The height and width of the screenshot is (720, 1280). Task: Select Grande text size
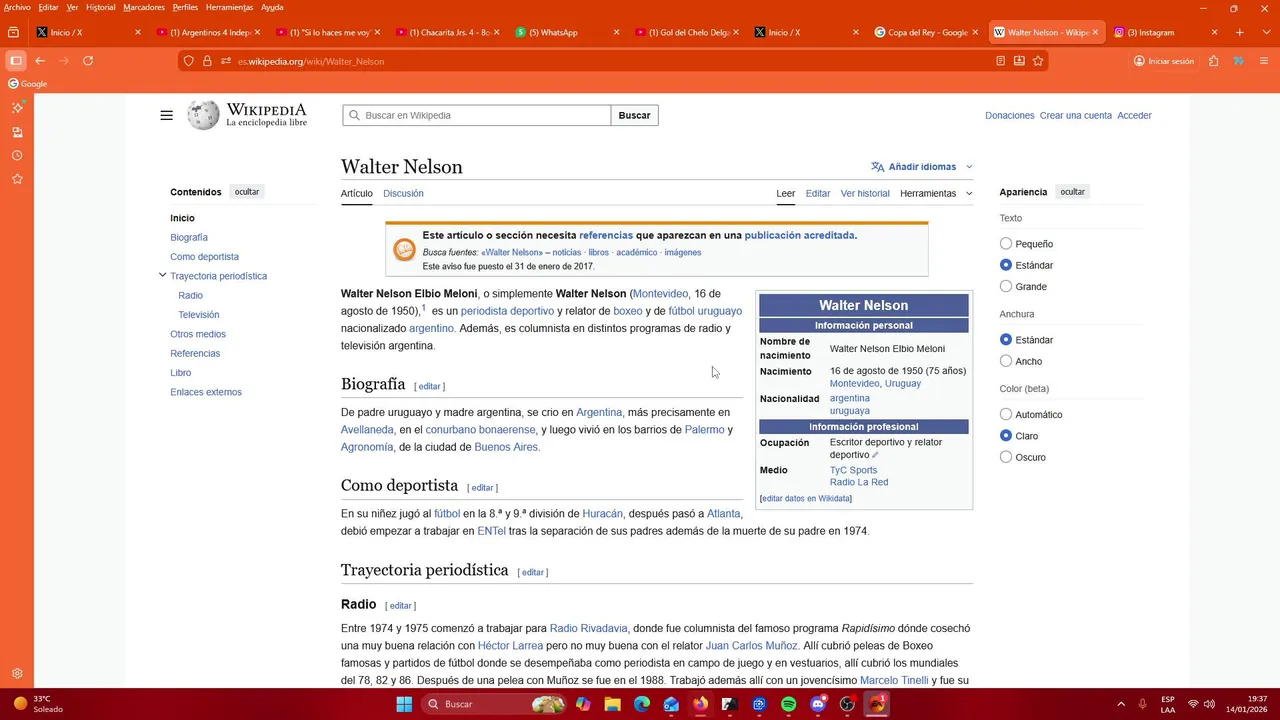click(x=1006, y=287)
